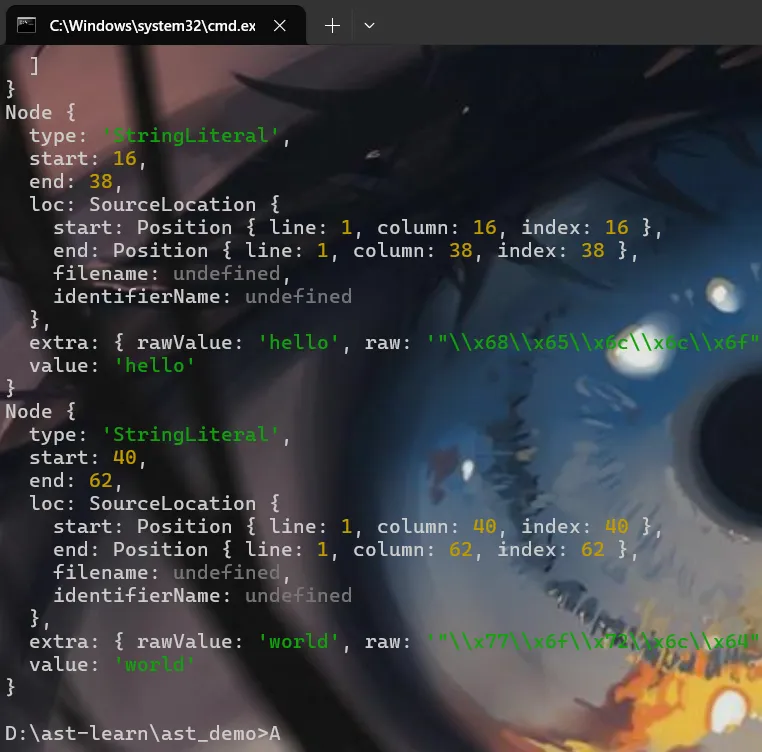Click the 'end: 38' line

pos(75,182)
